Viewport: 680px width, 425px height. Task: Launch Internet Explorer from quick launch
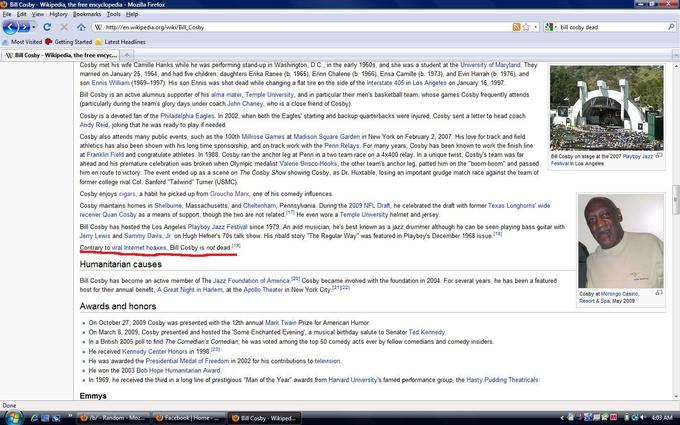point(34,418)
